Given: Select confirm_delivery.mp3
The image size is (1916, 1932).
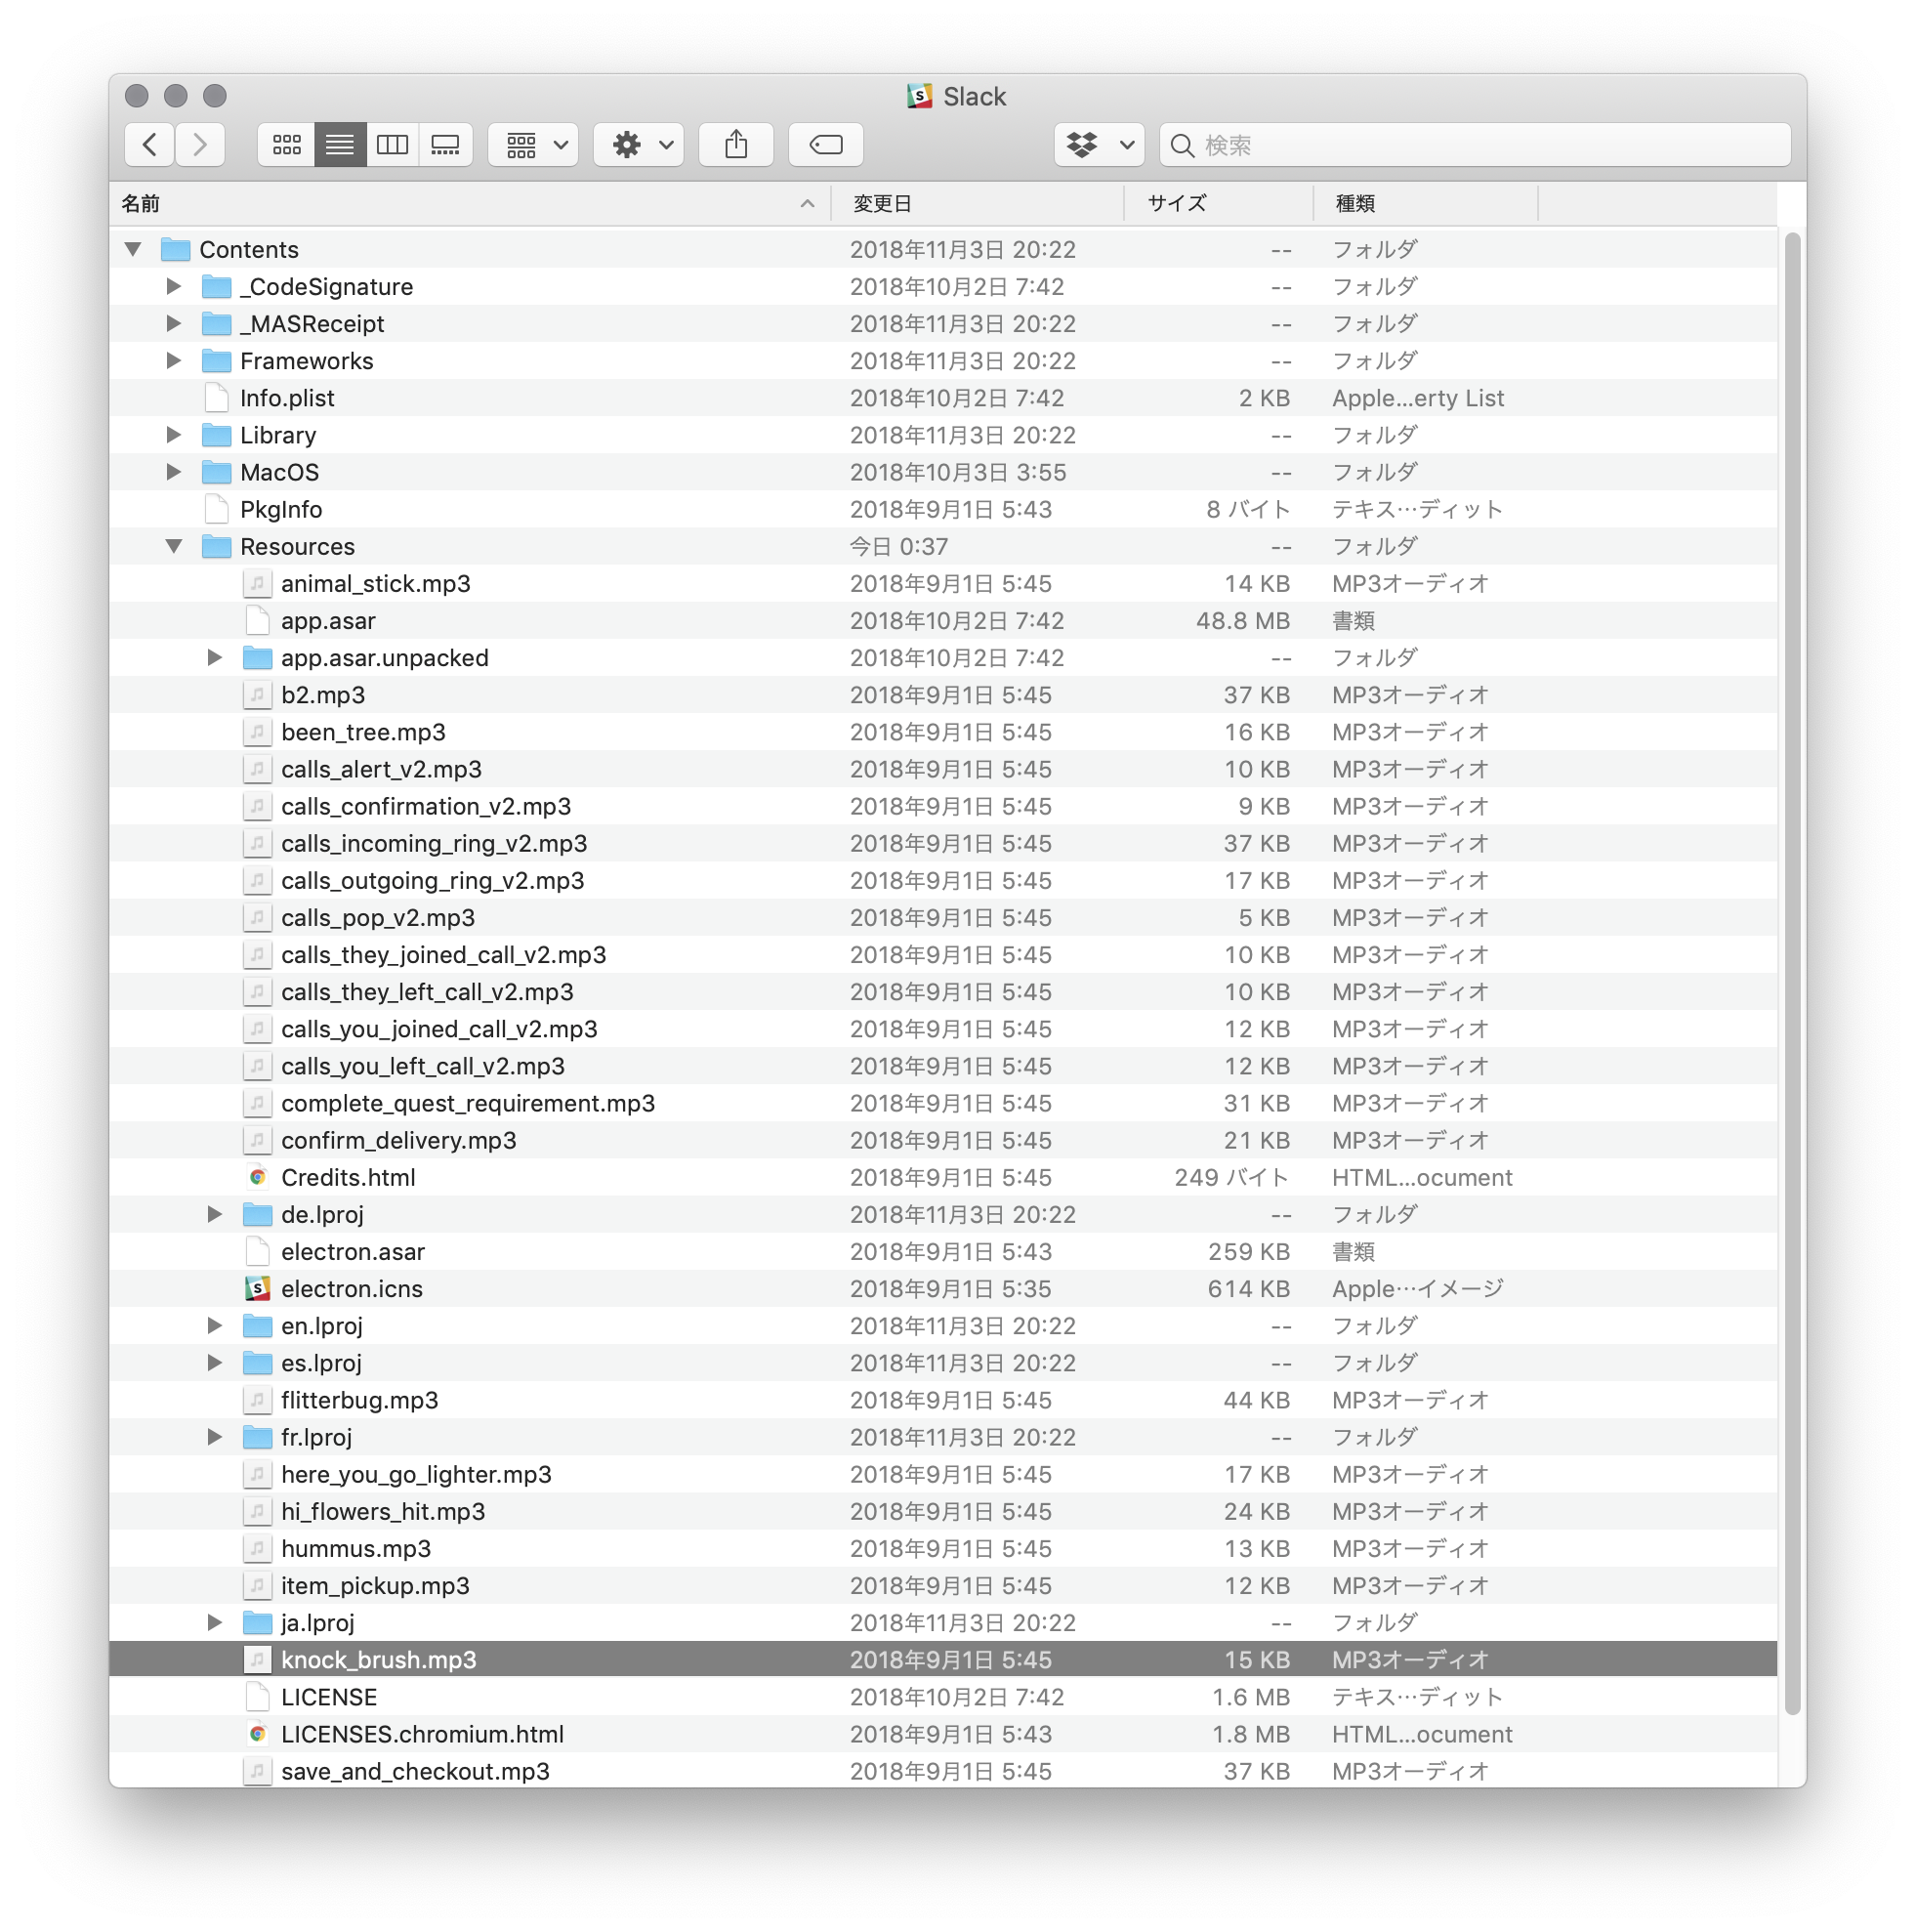Looking at the screenshot, I should pos(943,1140).
